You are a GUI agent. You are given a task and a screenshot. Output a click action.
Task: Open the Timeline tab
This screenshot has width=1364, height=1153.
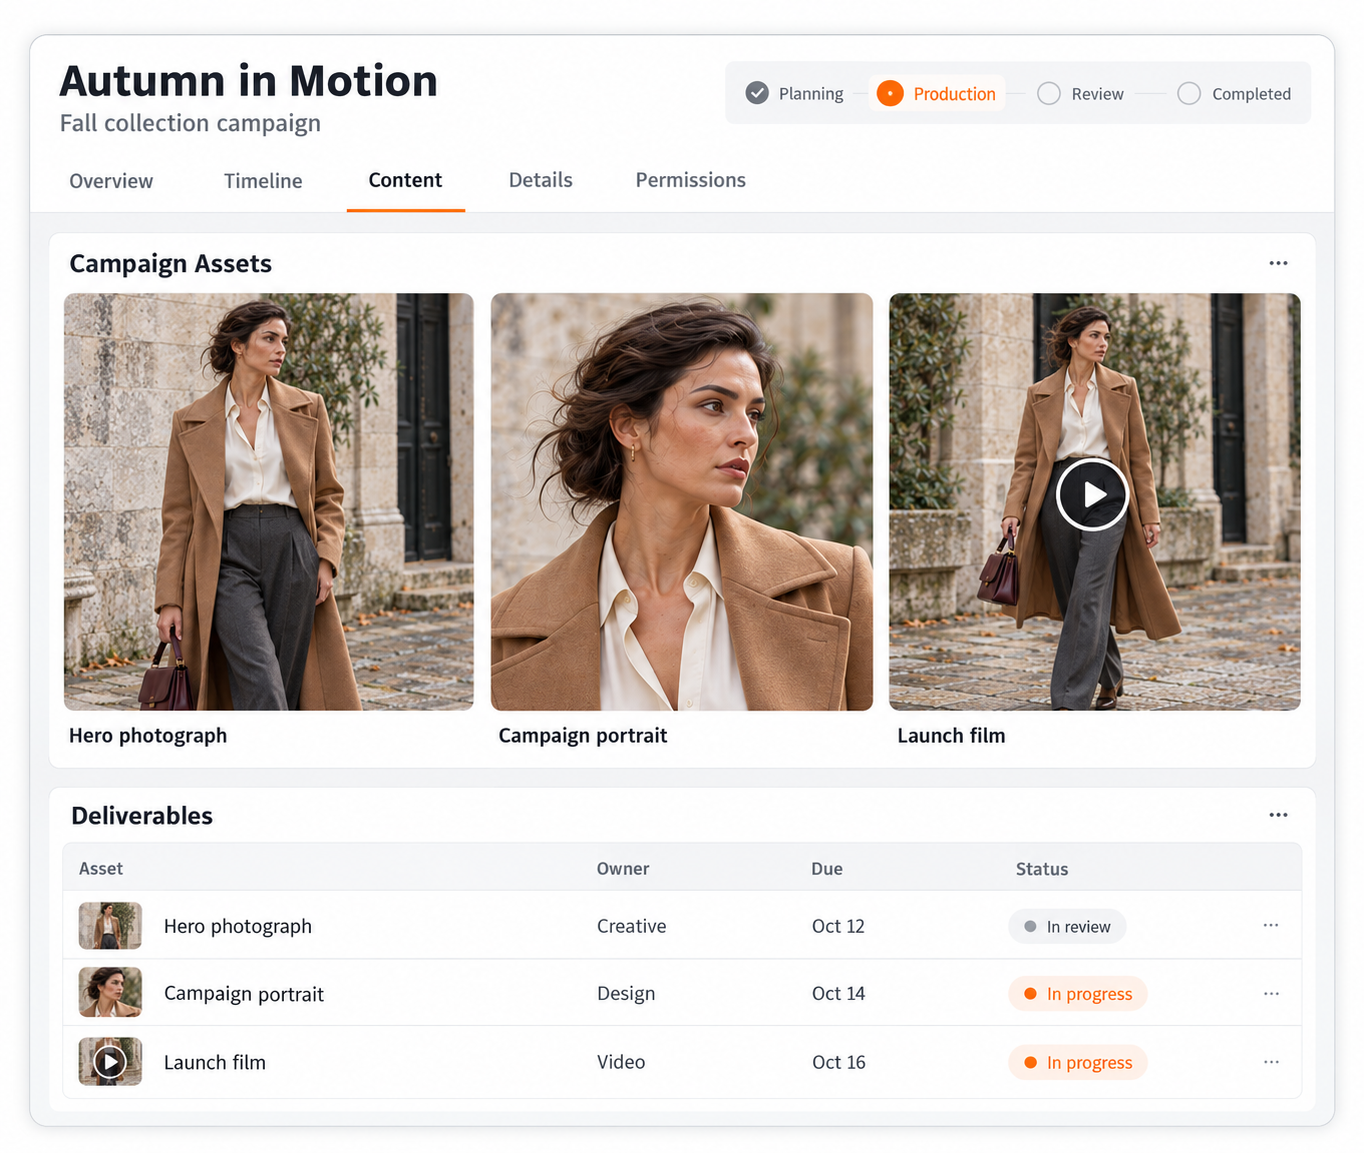(263, 181)
